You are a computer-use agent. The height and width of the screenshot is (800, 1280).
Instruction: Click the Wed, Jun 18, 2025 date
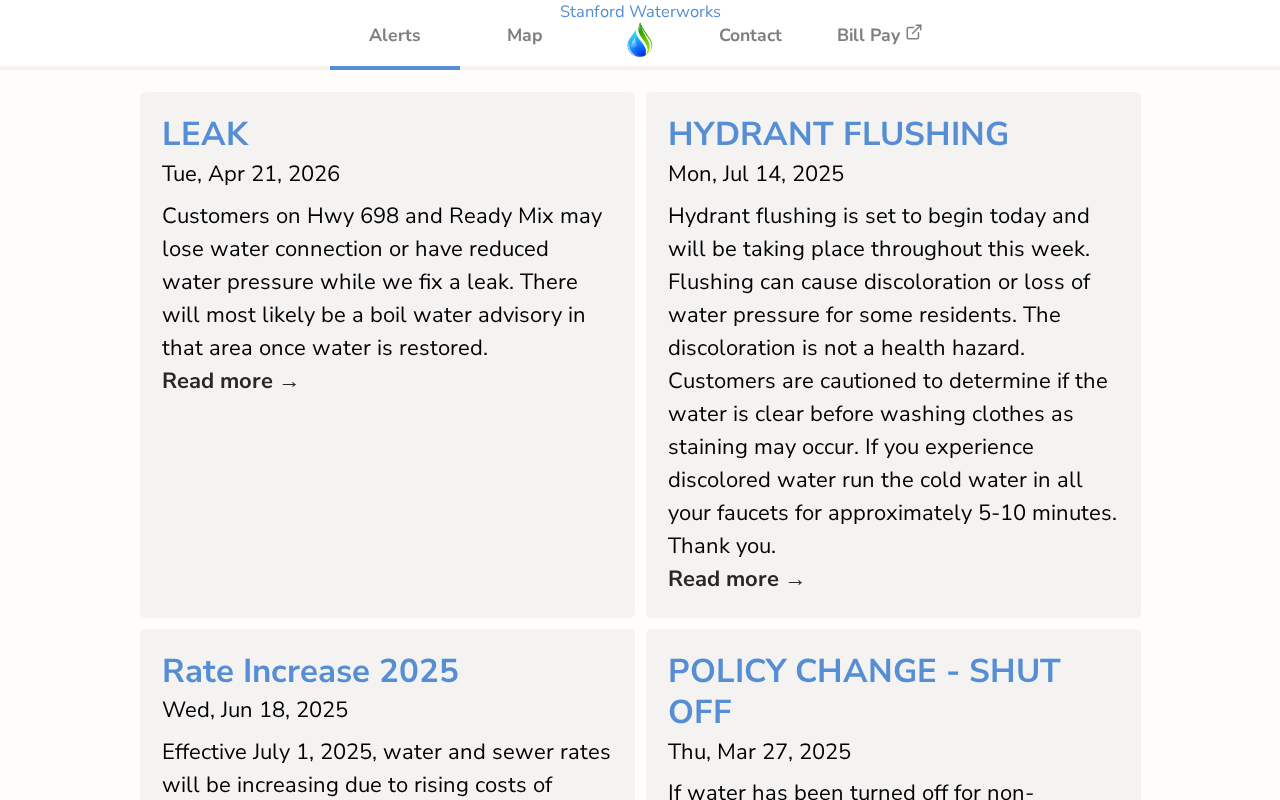[255, 710]
